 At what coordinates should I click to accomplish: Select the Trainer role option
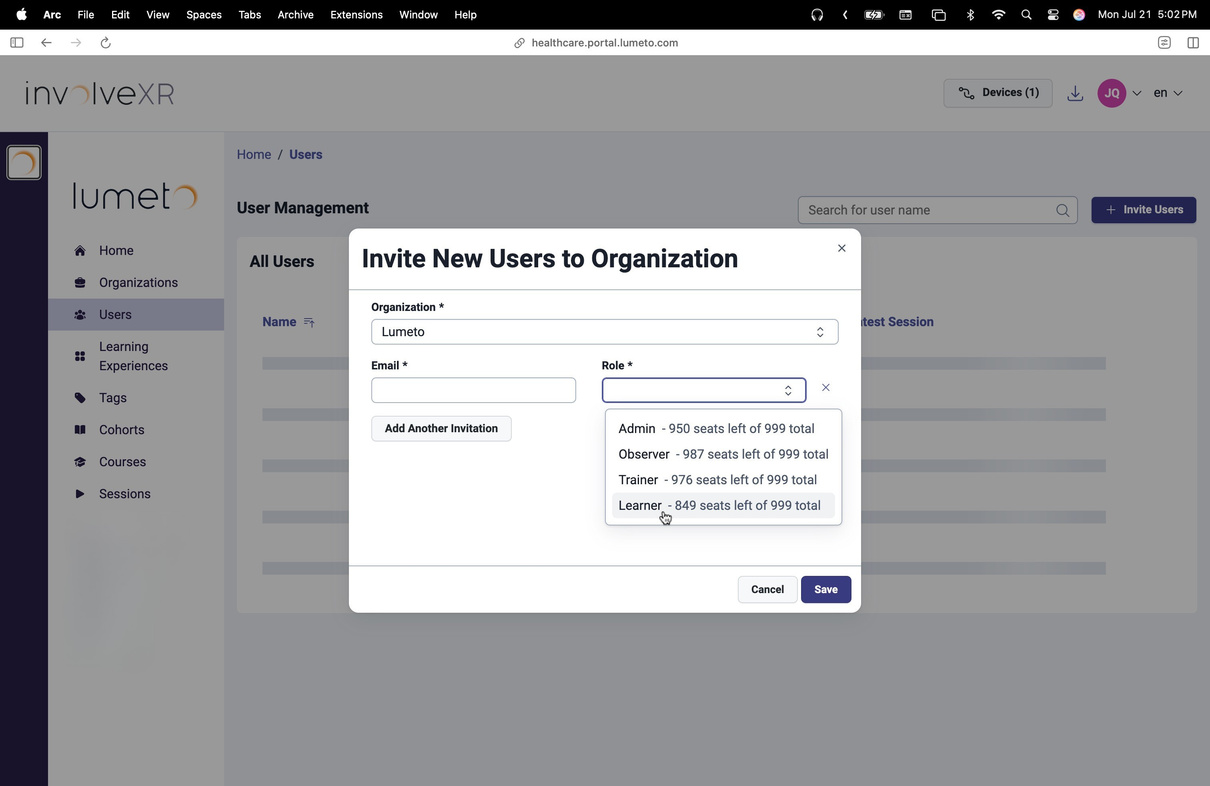[x=723, y=480]
